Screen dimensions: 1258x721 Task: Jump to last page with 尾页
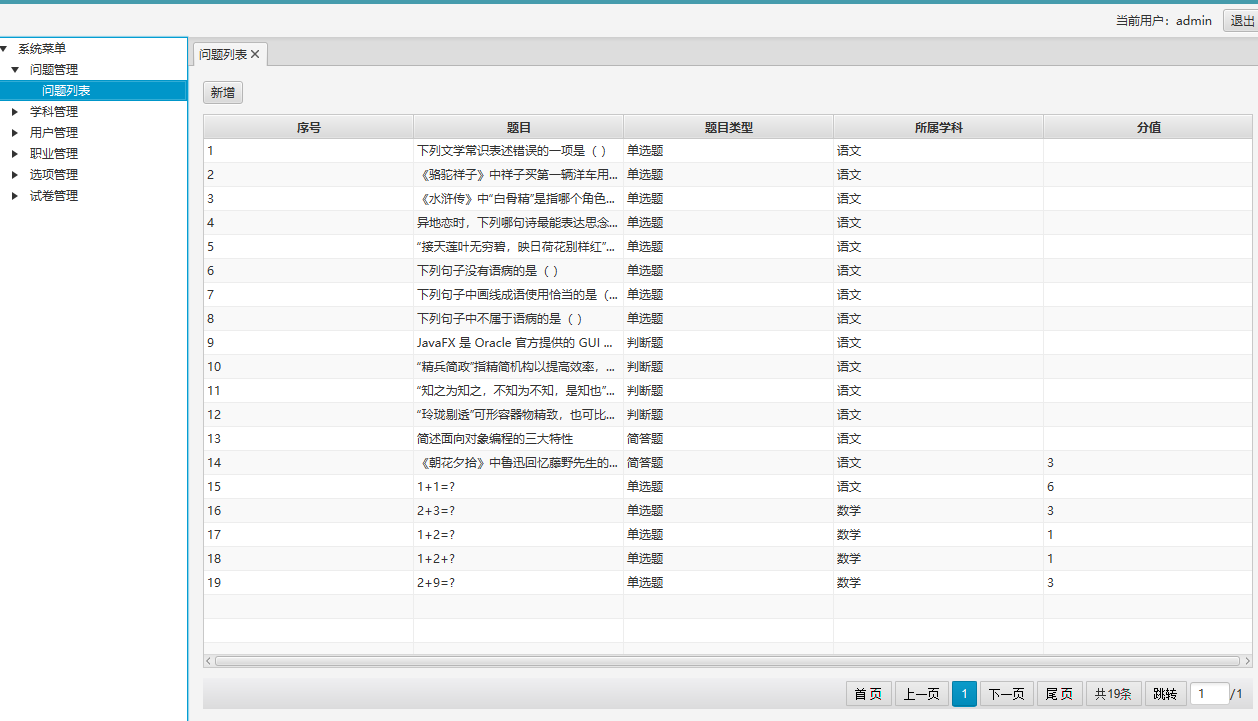(x=1059, y=694)
